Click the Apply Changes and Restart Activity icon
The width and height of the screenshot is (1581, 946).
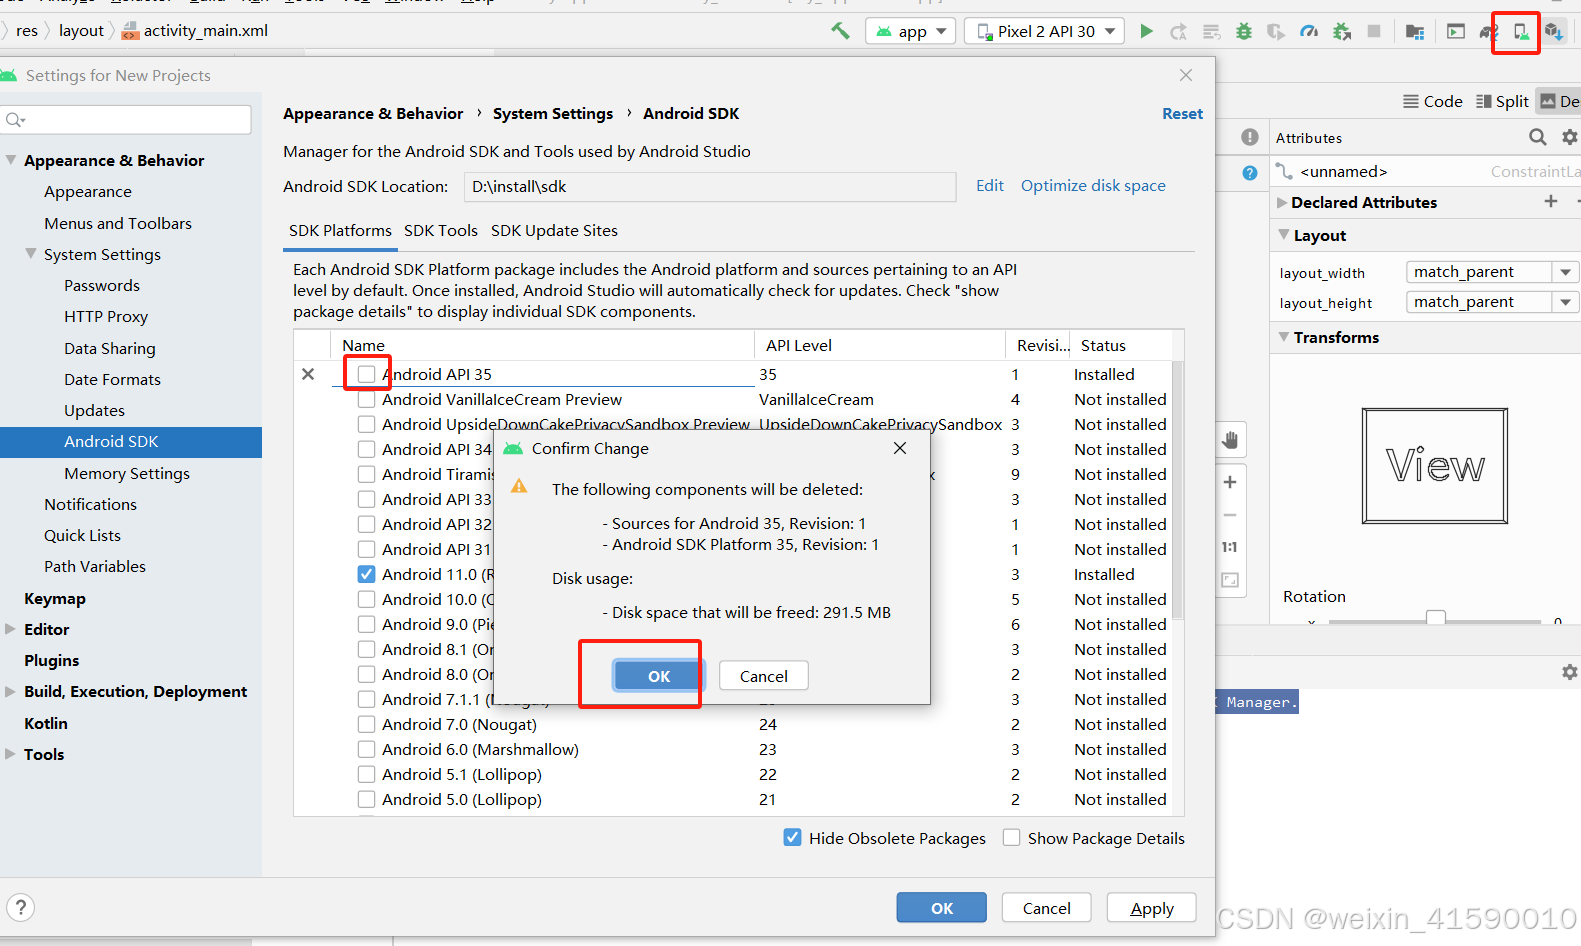click(1179, 32)
